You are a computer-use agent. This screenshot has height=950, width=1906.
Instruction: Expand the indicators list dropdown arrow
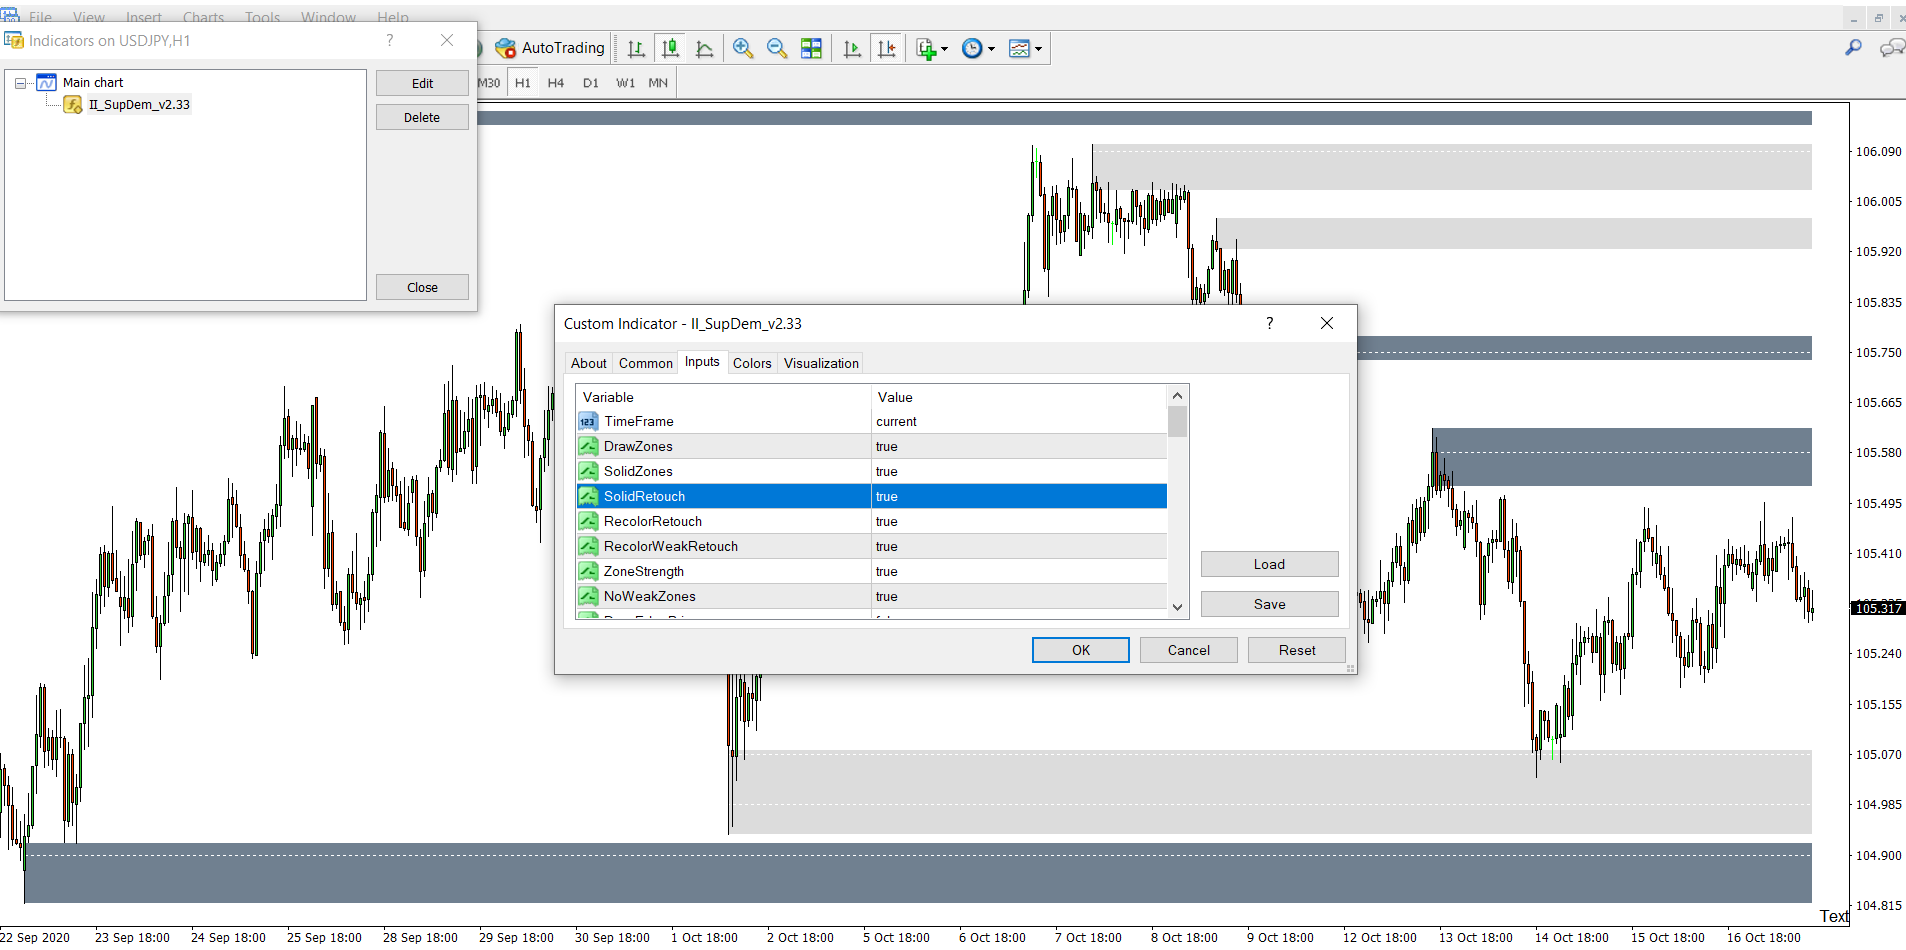944,49
